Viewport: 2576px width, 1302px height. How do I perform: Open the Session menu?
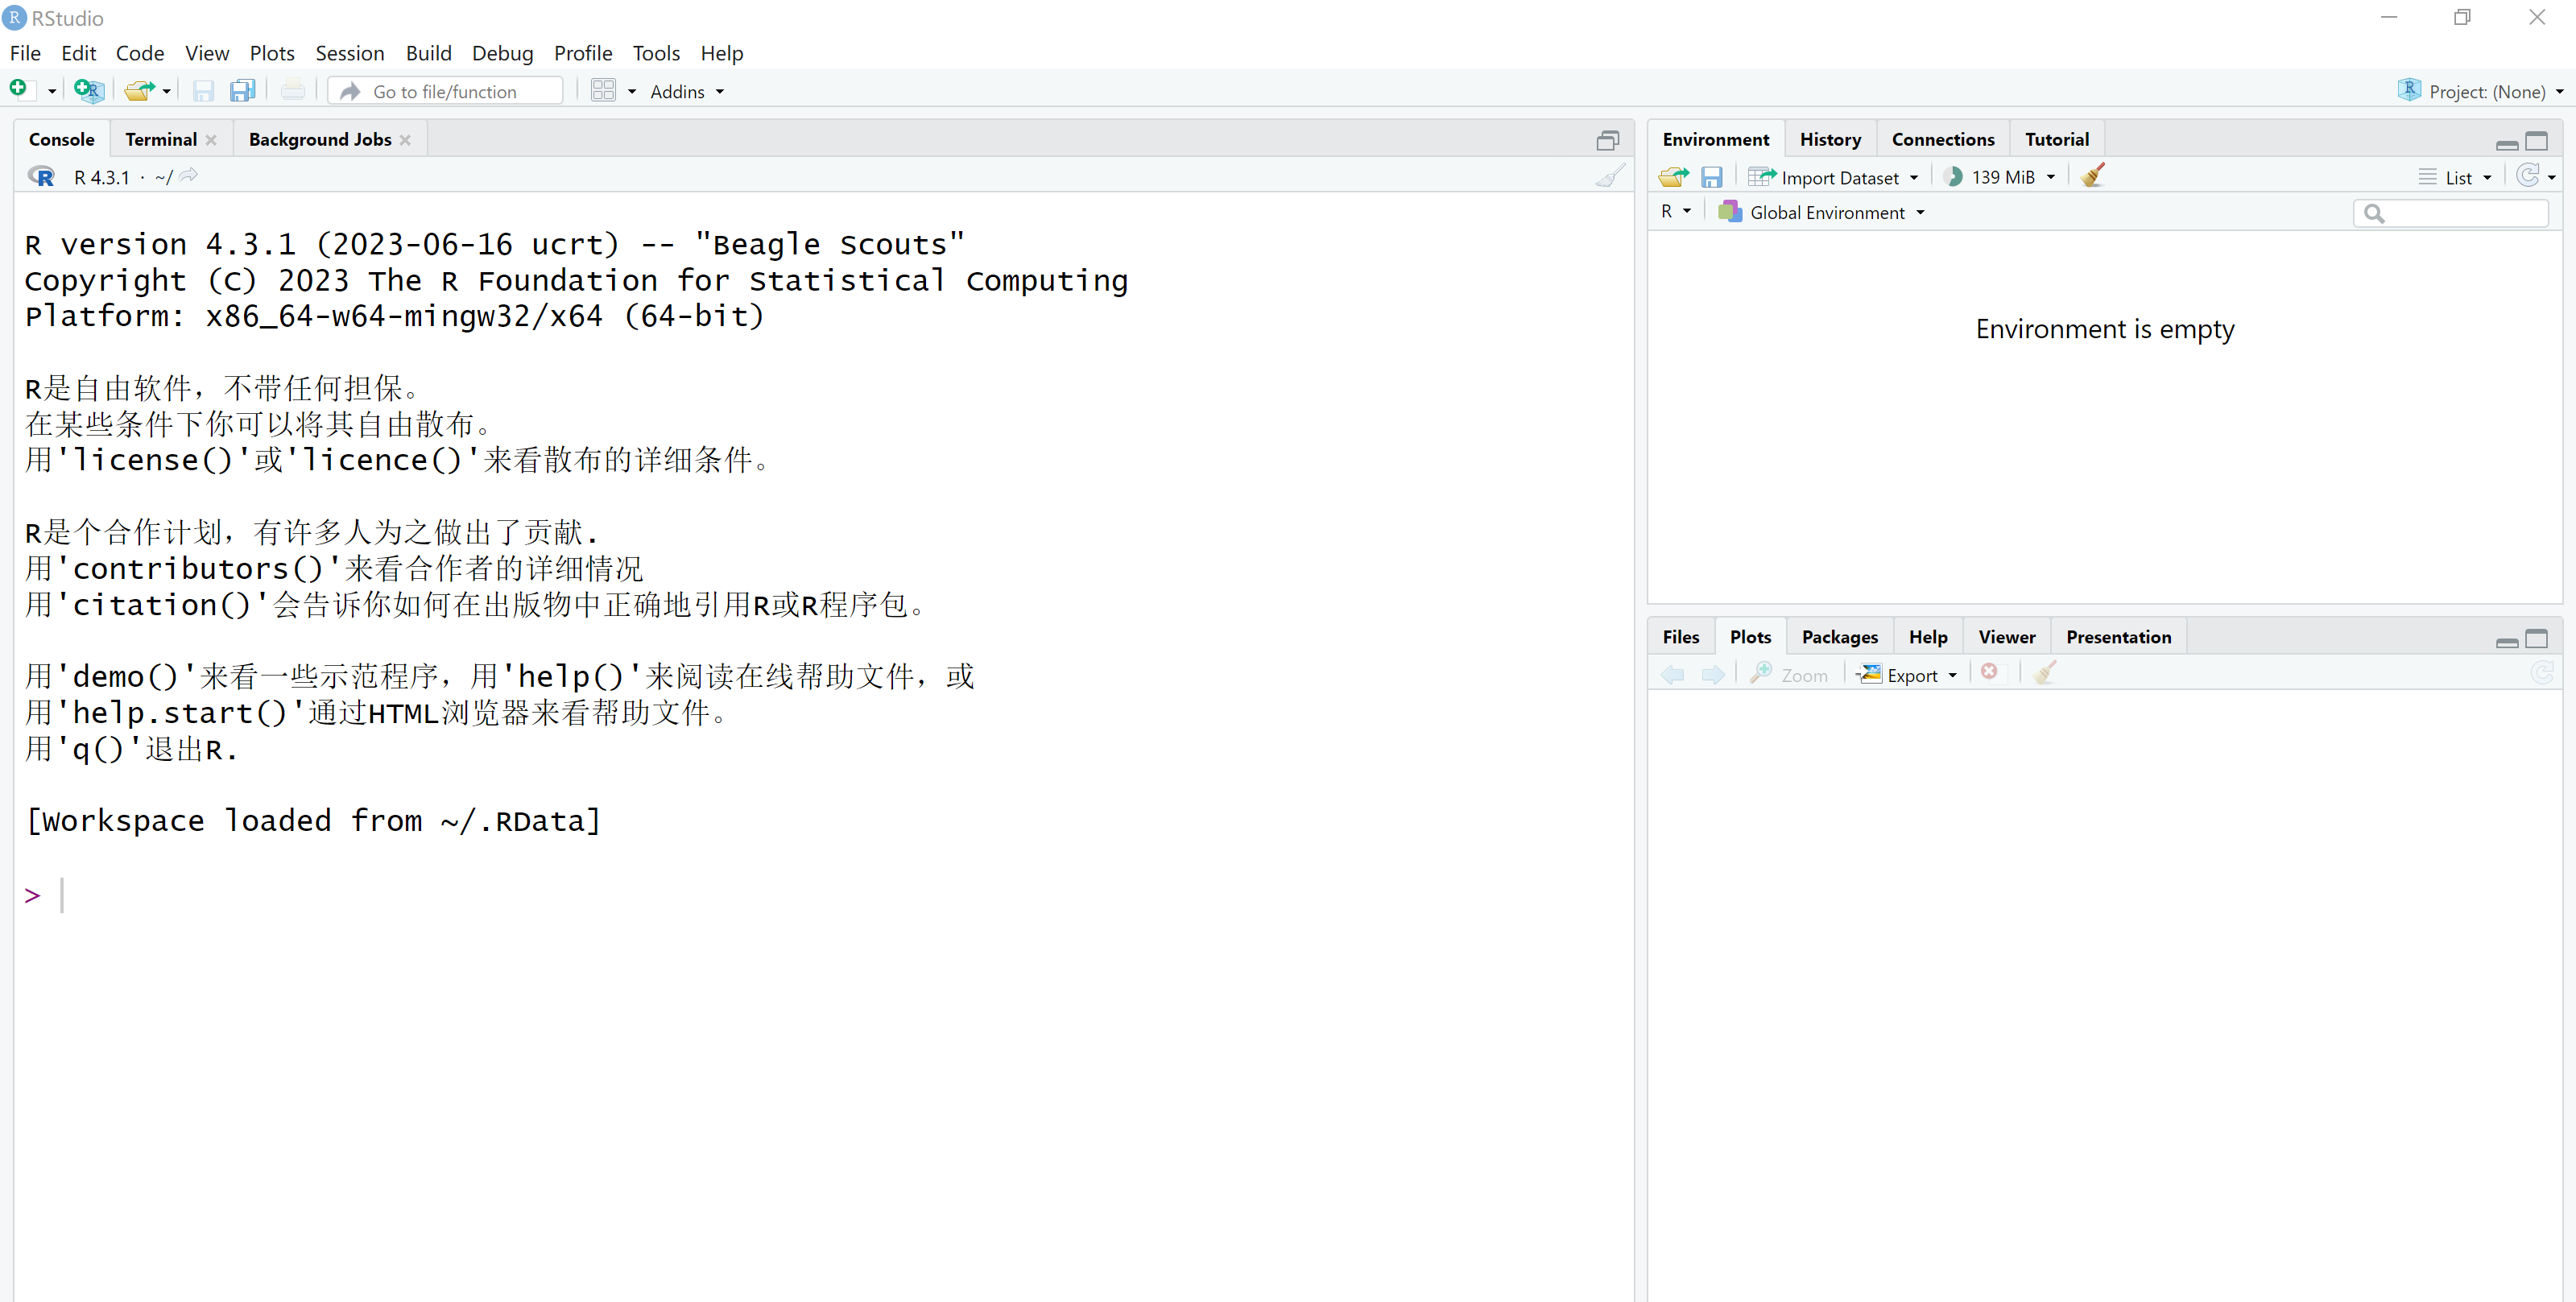pyautogui.click(x=350, y=53)
